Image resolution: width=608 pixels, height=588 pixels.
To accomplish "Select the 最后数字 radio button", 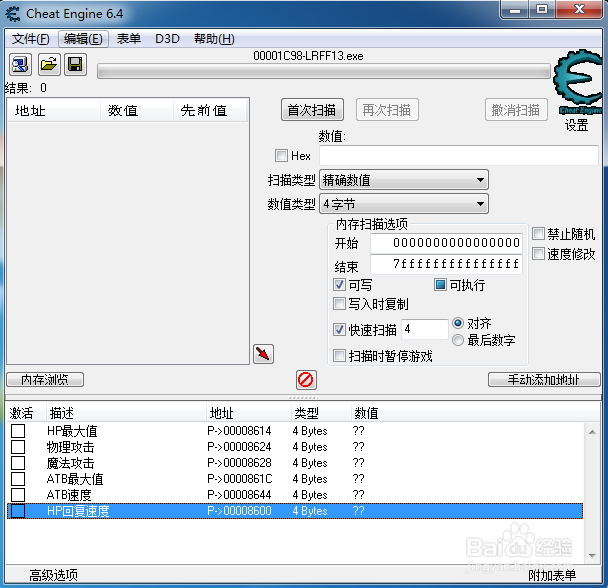I will [x=458, y=340].
